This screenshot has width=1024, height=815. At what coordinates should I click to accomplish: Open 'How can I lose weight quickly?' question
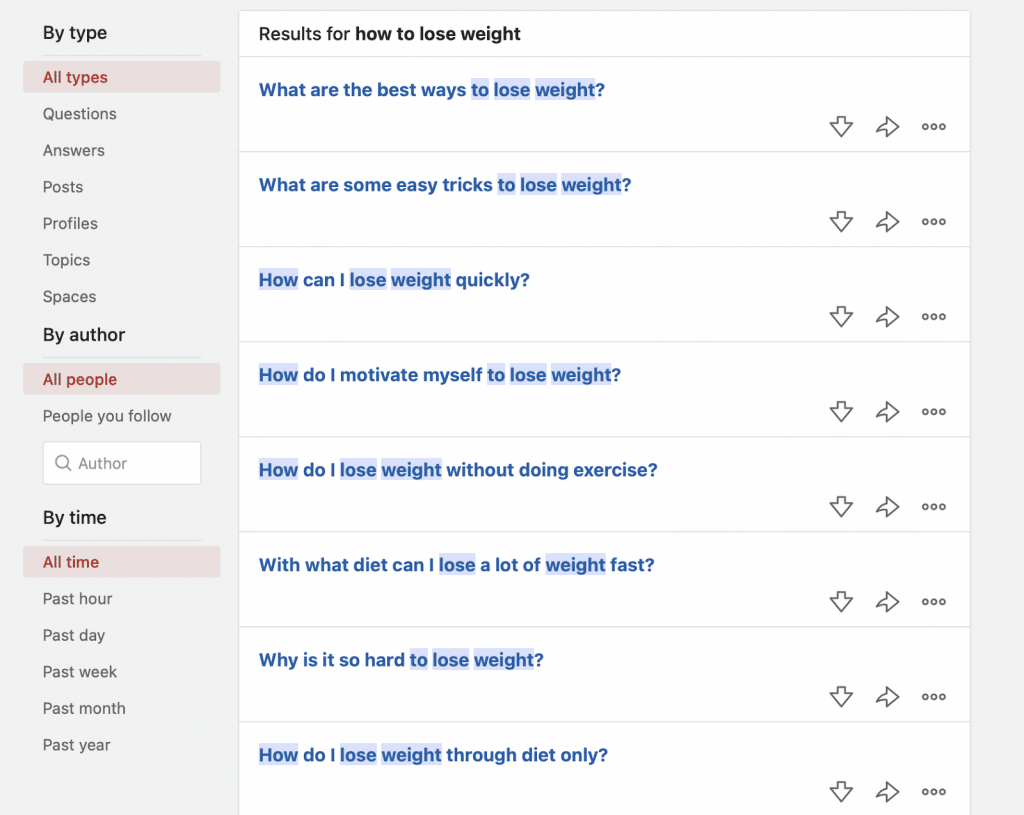[394, 280]
